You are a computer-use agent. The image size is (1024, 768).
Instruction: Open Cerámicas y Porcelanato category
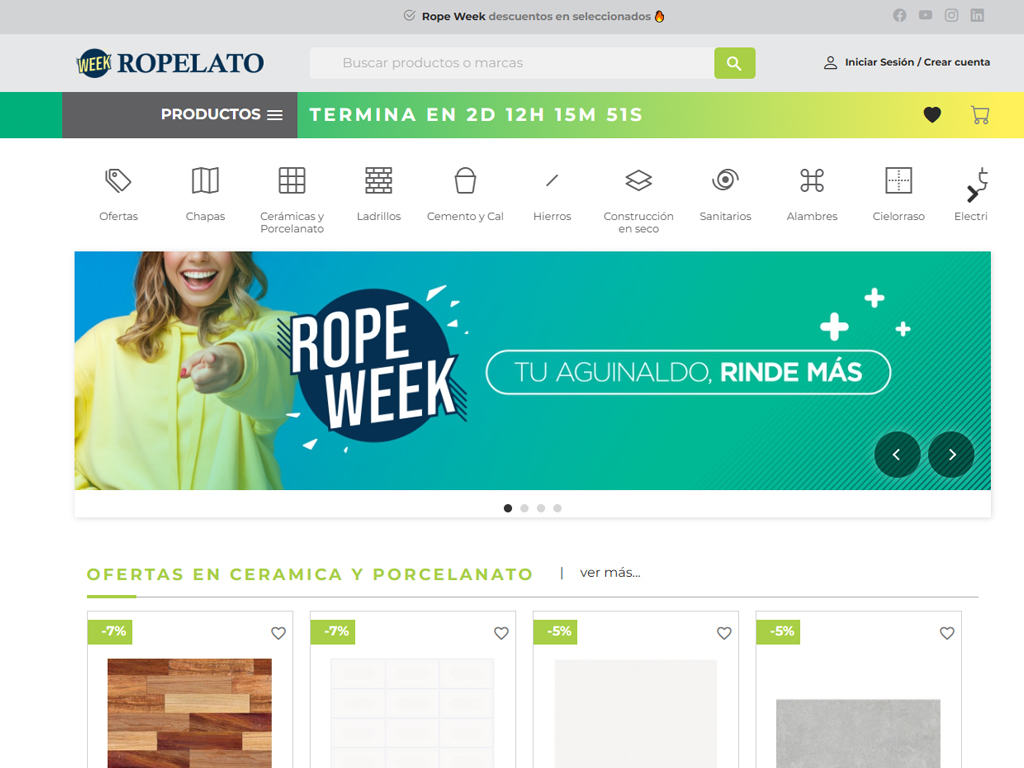[292, 200]
